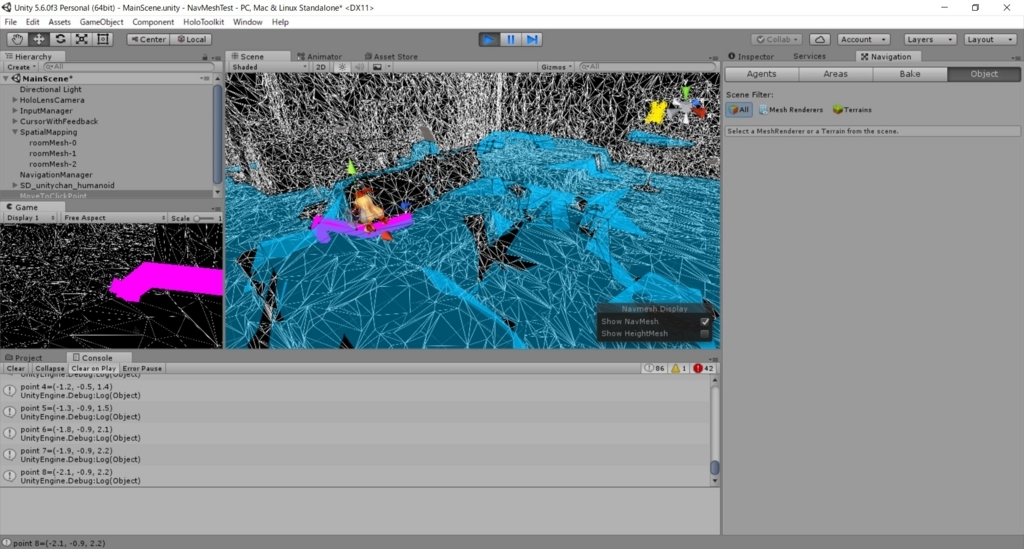Select the Hand tool
The width and height of the screenshot is (1024, 549).
pos(16,39)
